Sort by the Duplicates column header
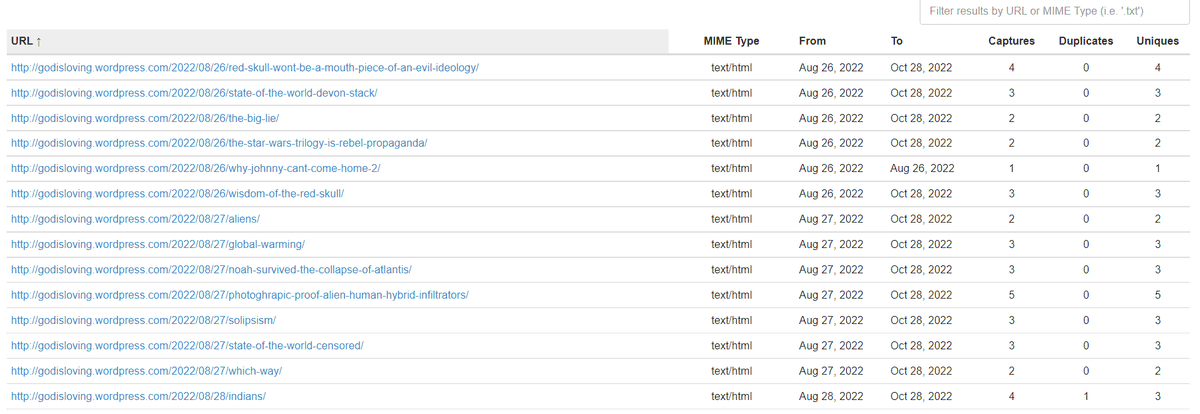1200x414 pixels. coord(1086,41)
